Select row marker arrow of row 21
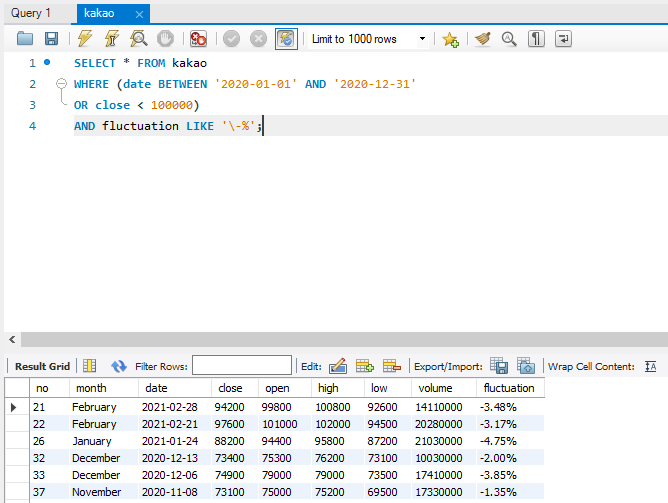Image resolution: width=668 pixels, height=503 pixels. coord(14,407)
